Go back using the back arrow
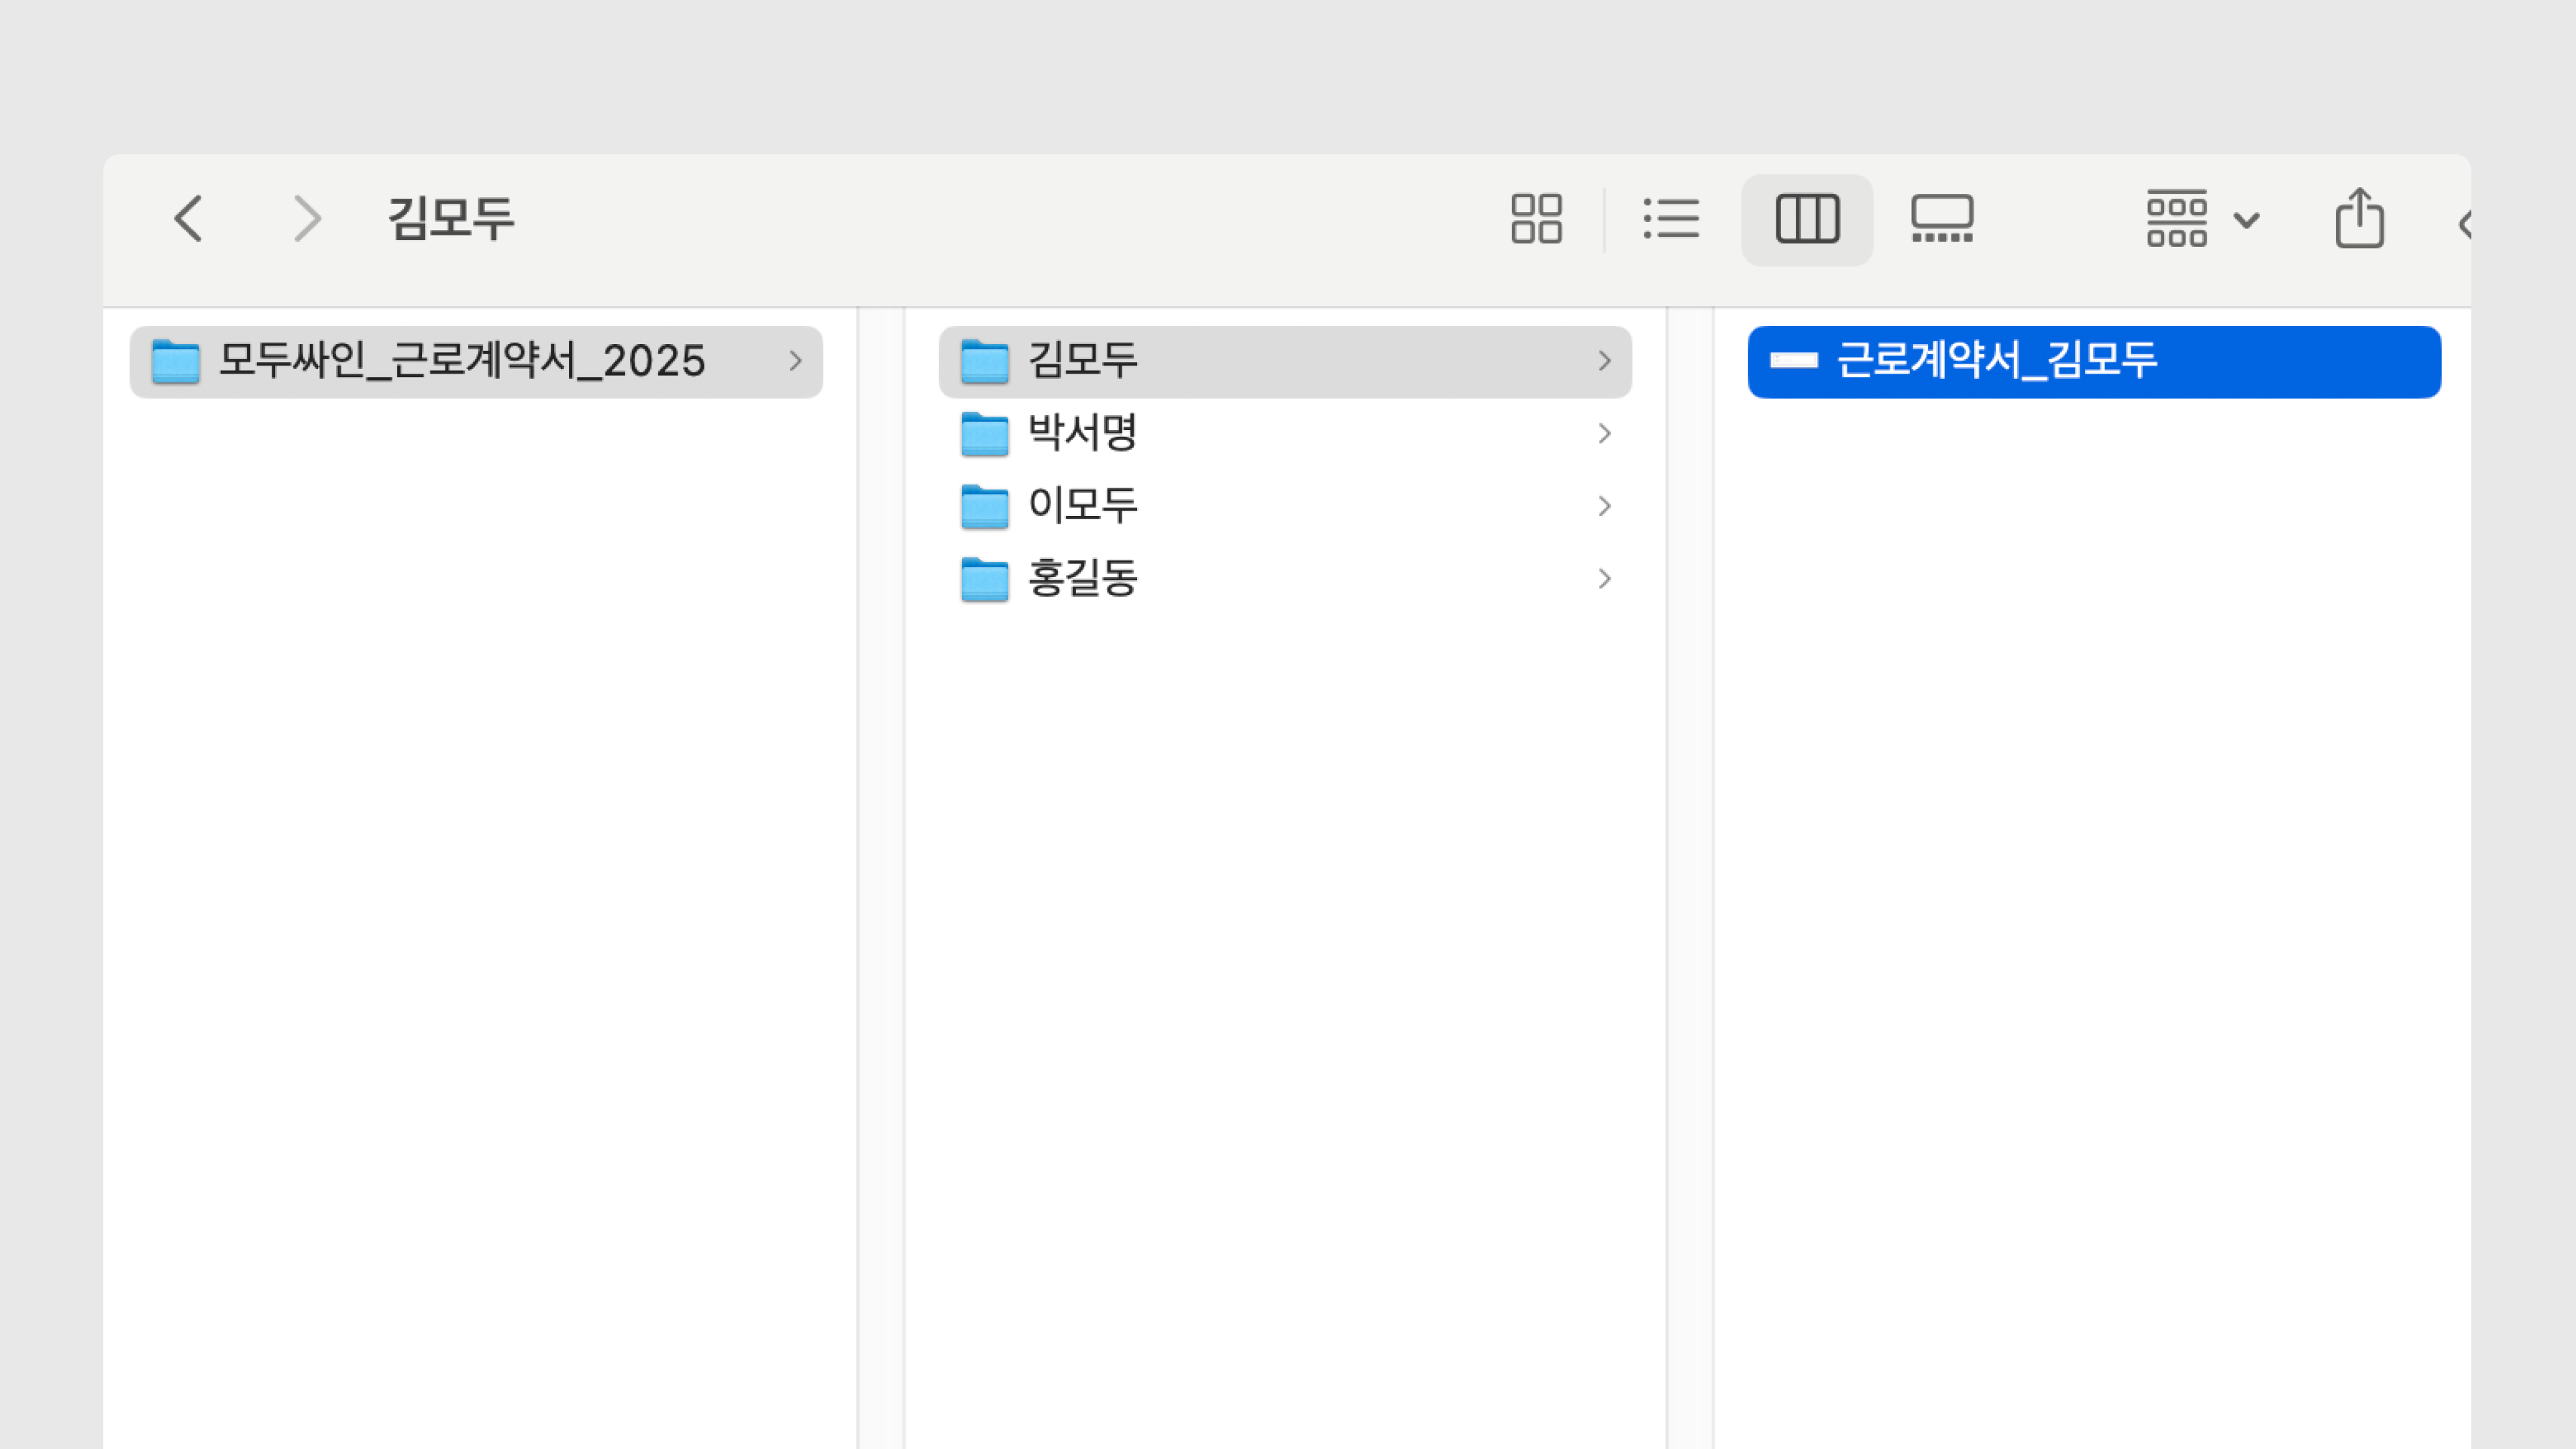Image resolution: width=2576 pixels, height=1449 pixels. pos(188,219)
